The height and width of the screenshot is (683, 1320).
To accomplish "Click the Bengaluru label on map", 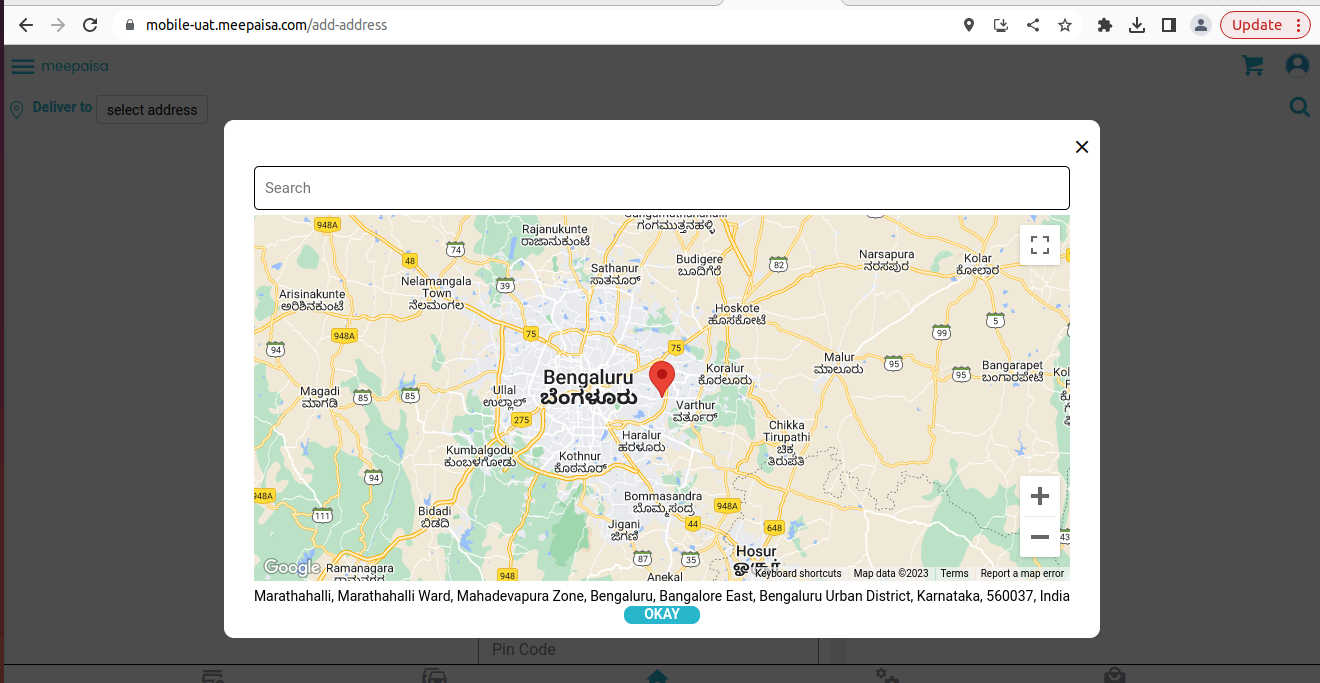I will click(x=589, y=387).
